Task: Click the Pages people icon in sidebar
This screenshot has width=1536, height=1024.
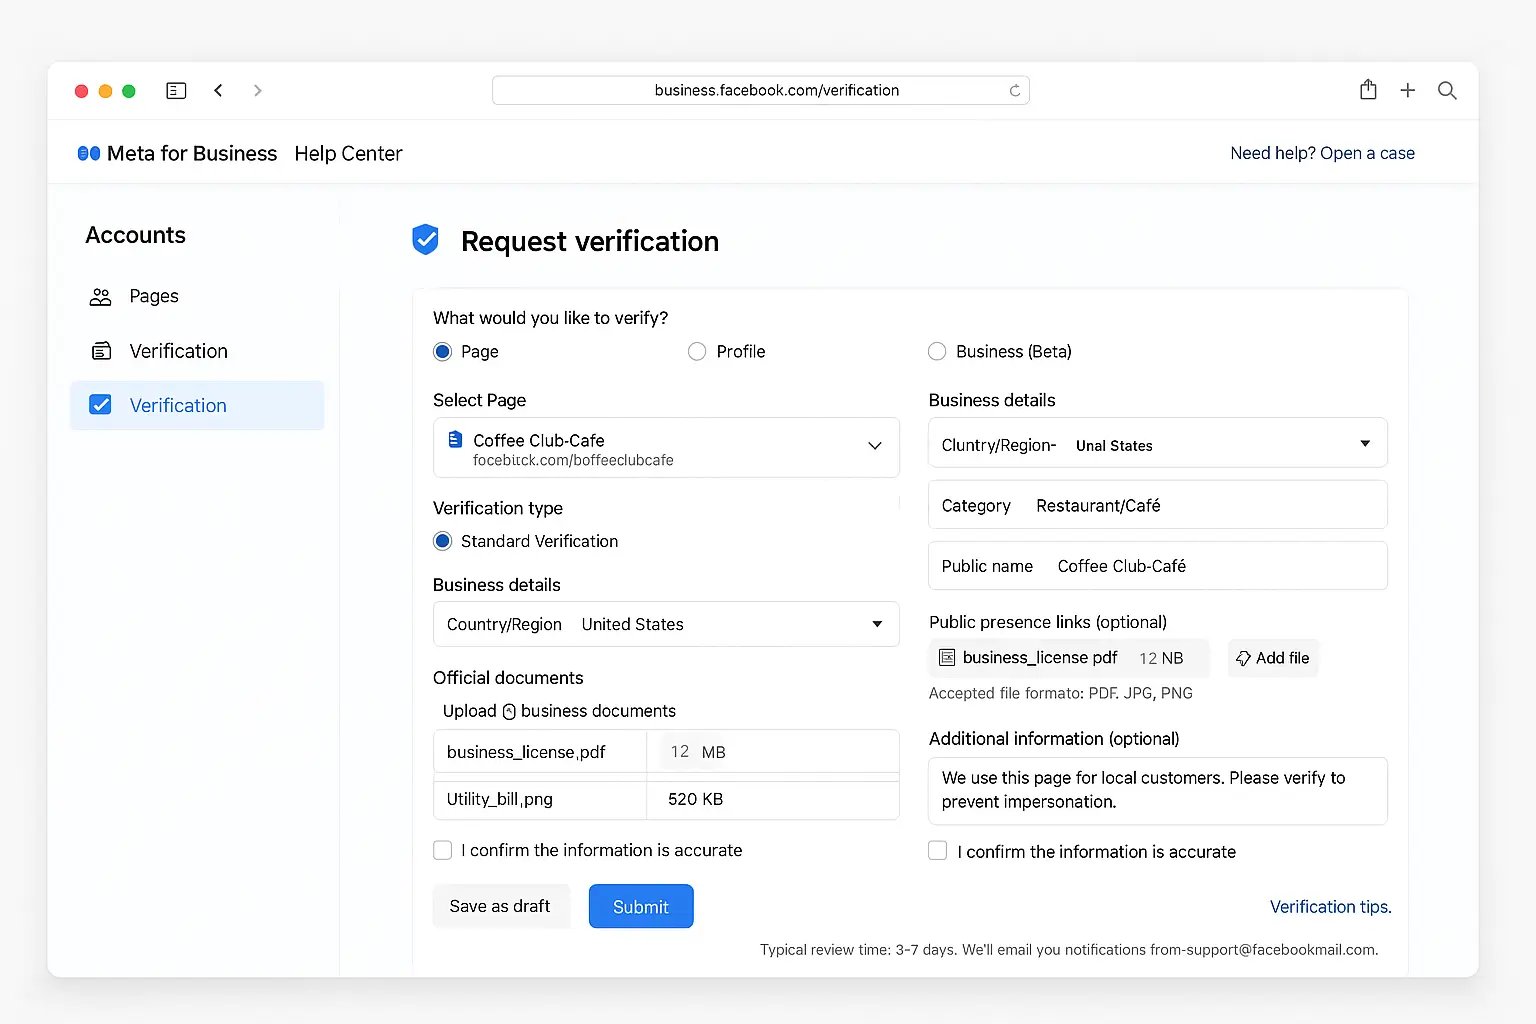Action: tap(101, 297)
